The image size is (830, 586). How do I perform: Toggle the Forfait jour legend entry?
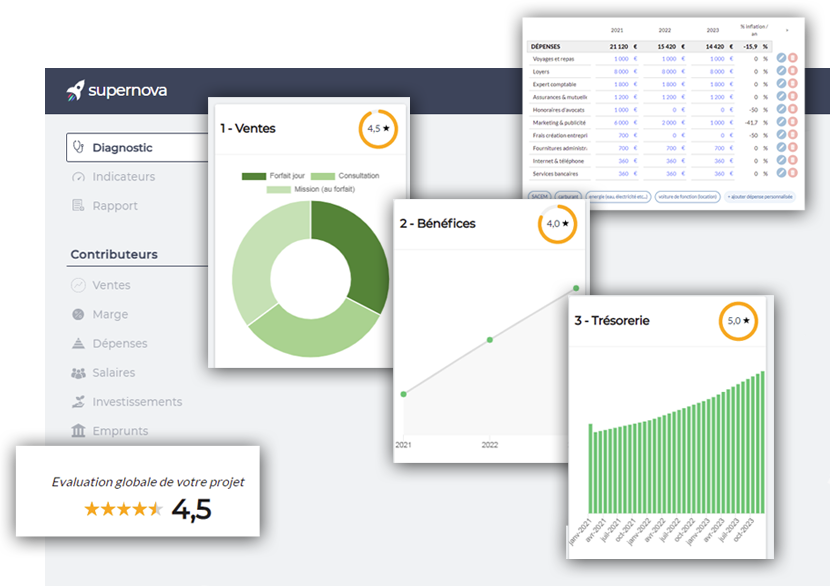[x=273, y=176]
